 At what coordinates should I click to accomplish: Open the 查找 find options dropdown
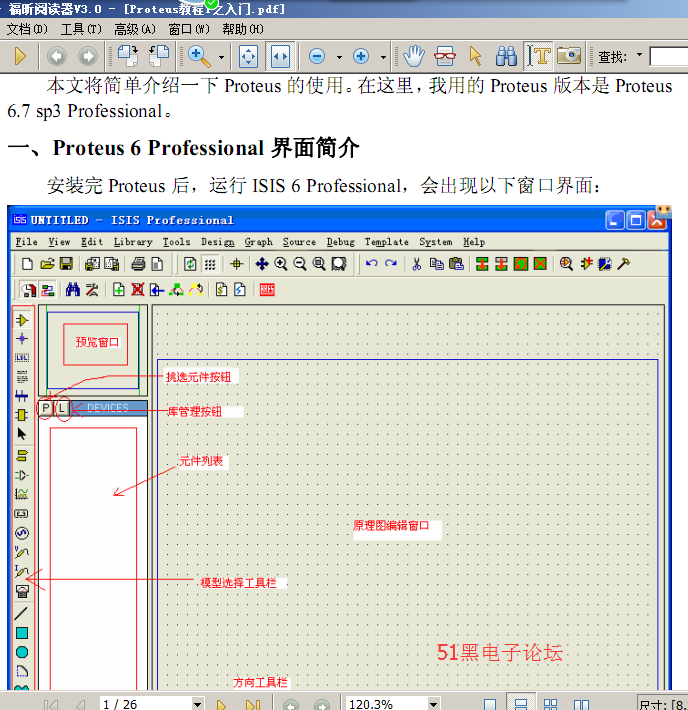pyautogui.click(x=640, y=55)
